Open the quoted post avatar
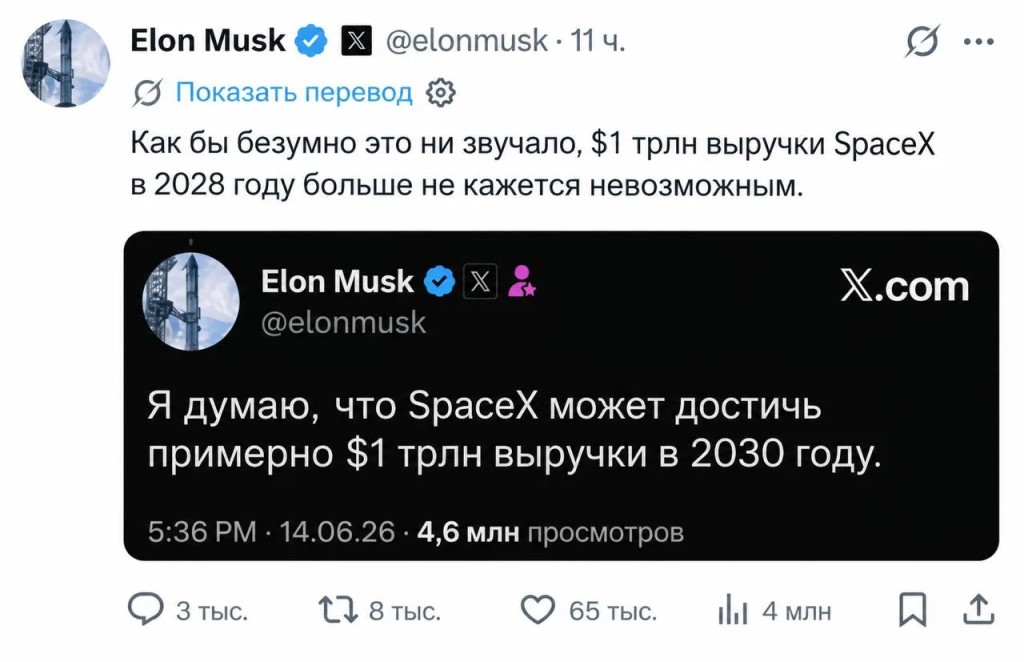The image size is (1024, 662). coord(191,302)
